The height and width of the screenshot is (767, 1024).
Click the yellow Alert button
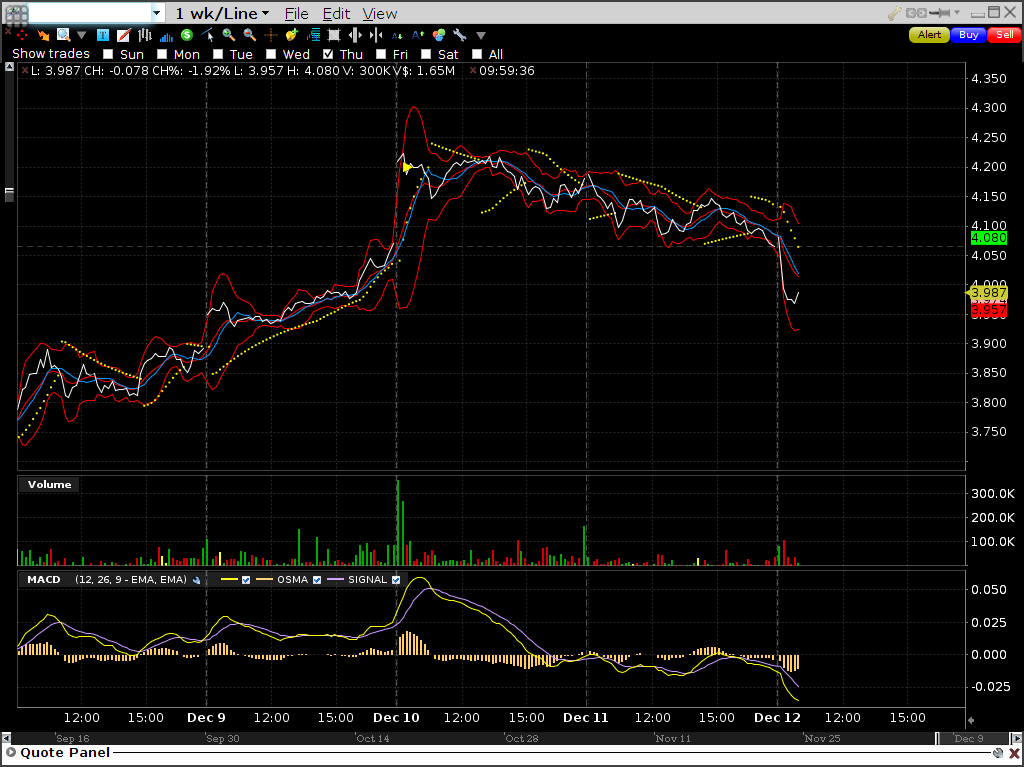(x=929, y=35)
